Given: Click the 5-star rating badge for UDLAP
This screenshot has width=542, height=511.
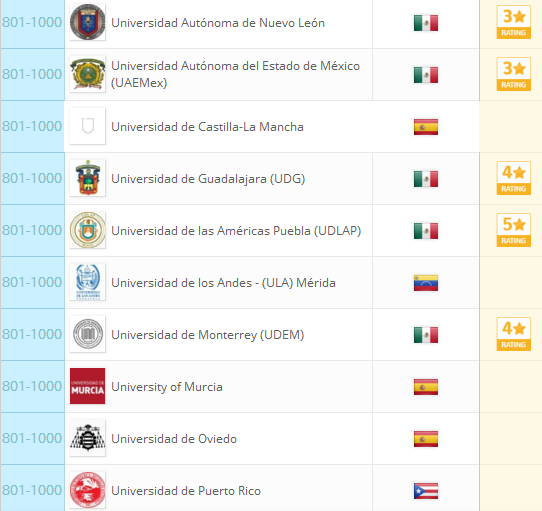Looking at the screenshot, I should [514, 230].
